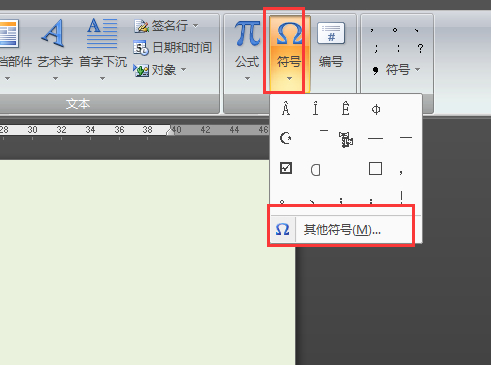
Task: Click the ruler right indent marker
Action: click(x=170, y=132)
